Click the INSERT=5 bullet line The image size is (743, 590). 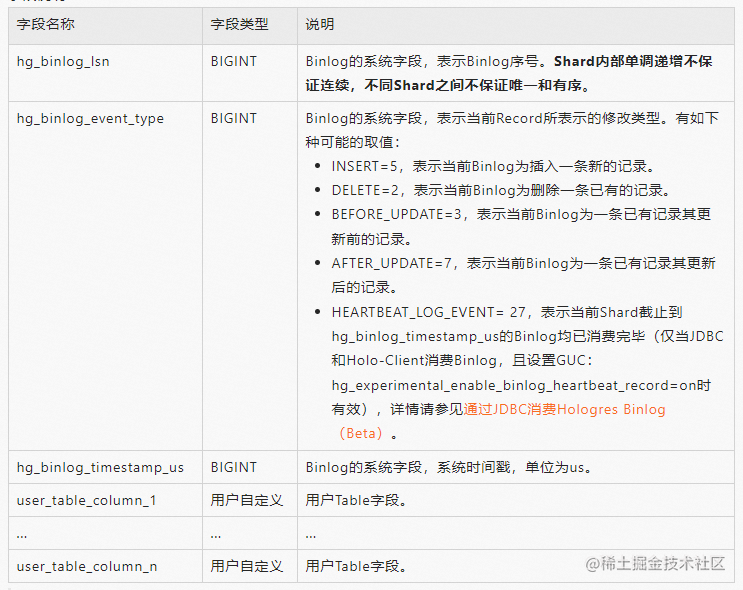coord(493,167)
